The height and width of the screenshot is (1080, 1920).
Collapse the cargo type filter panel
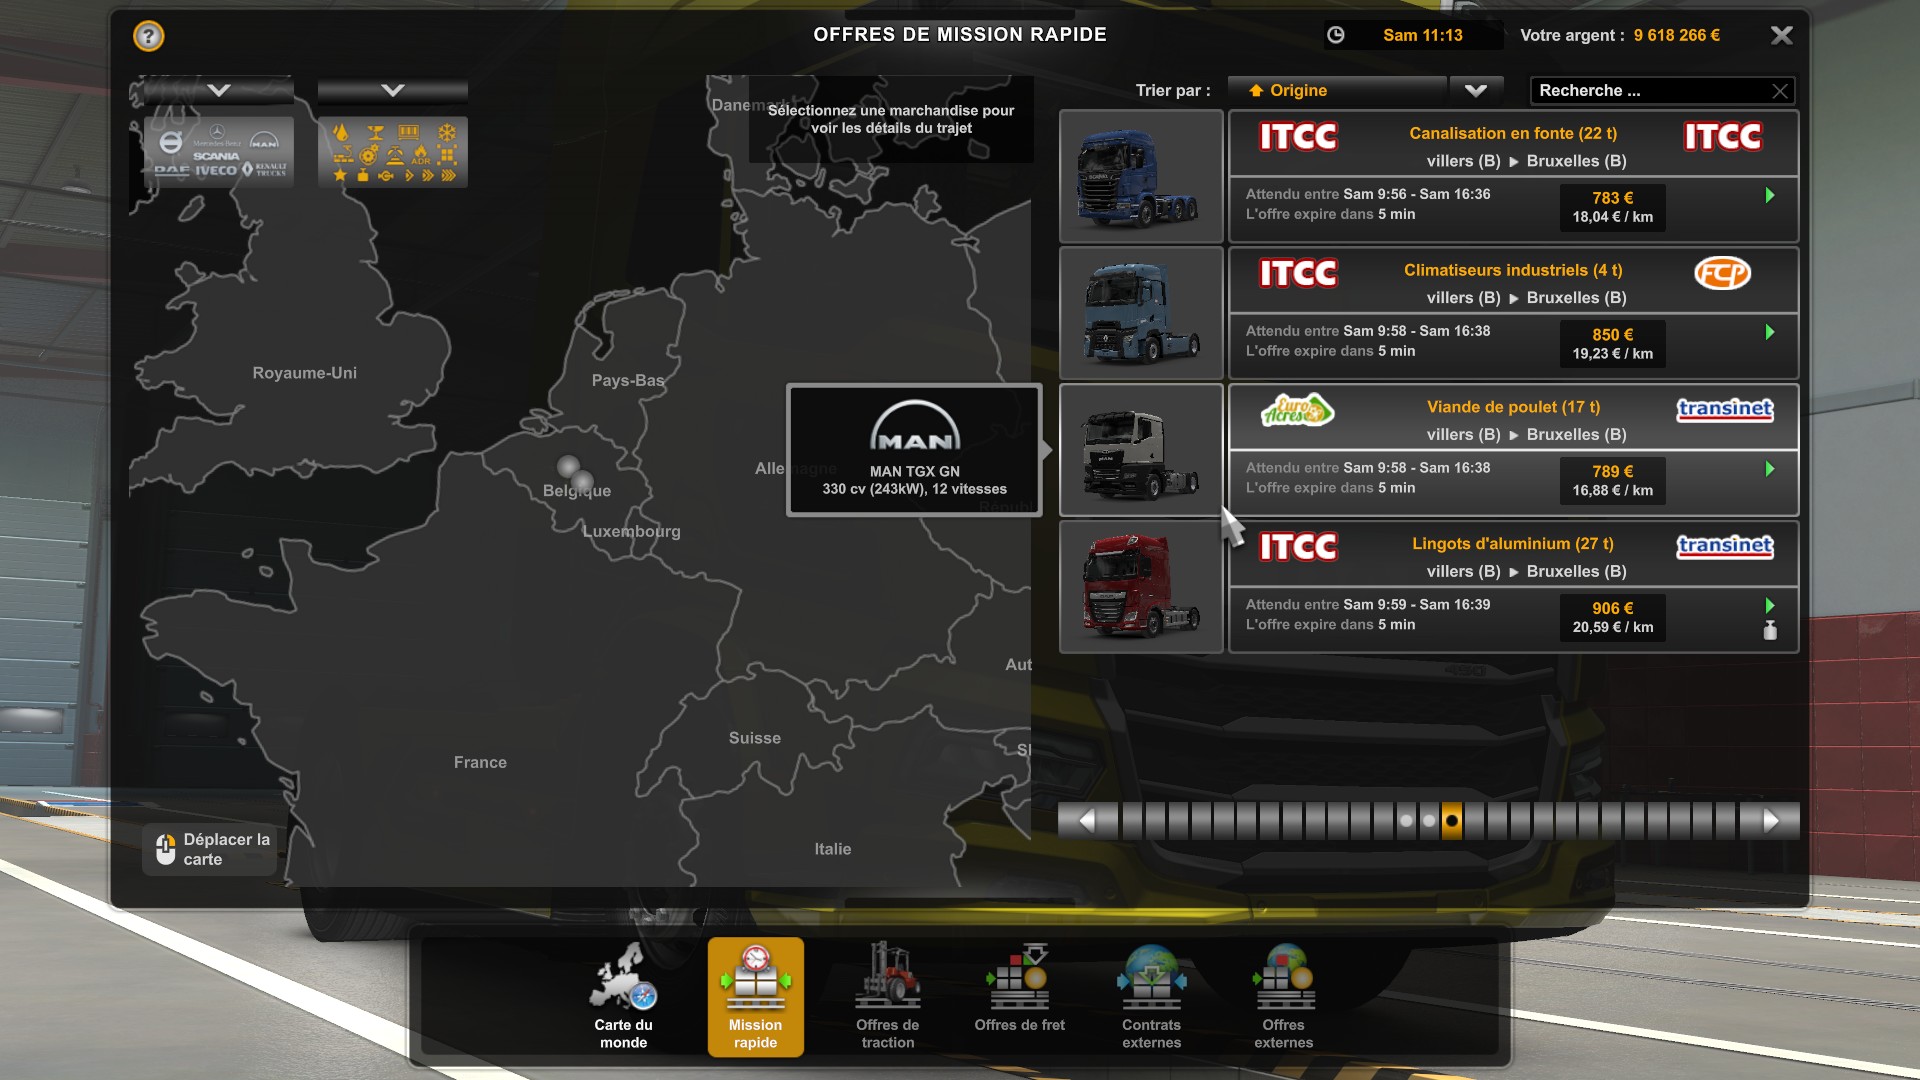click(393, 90)
